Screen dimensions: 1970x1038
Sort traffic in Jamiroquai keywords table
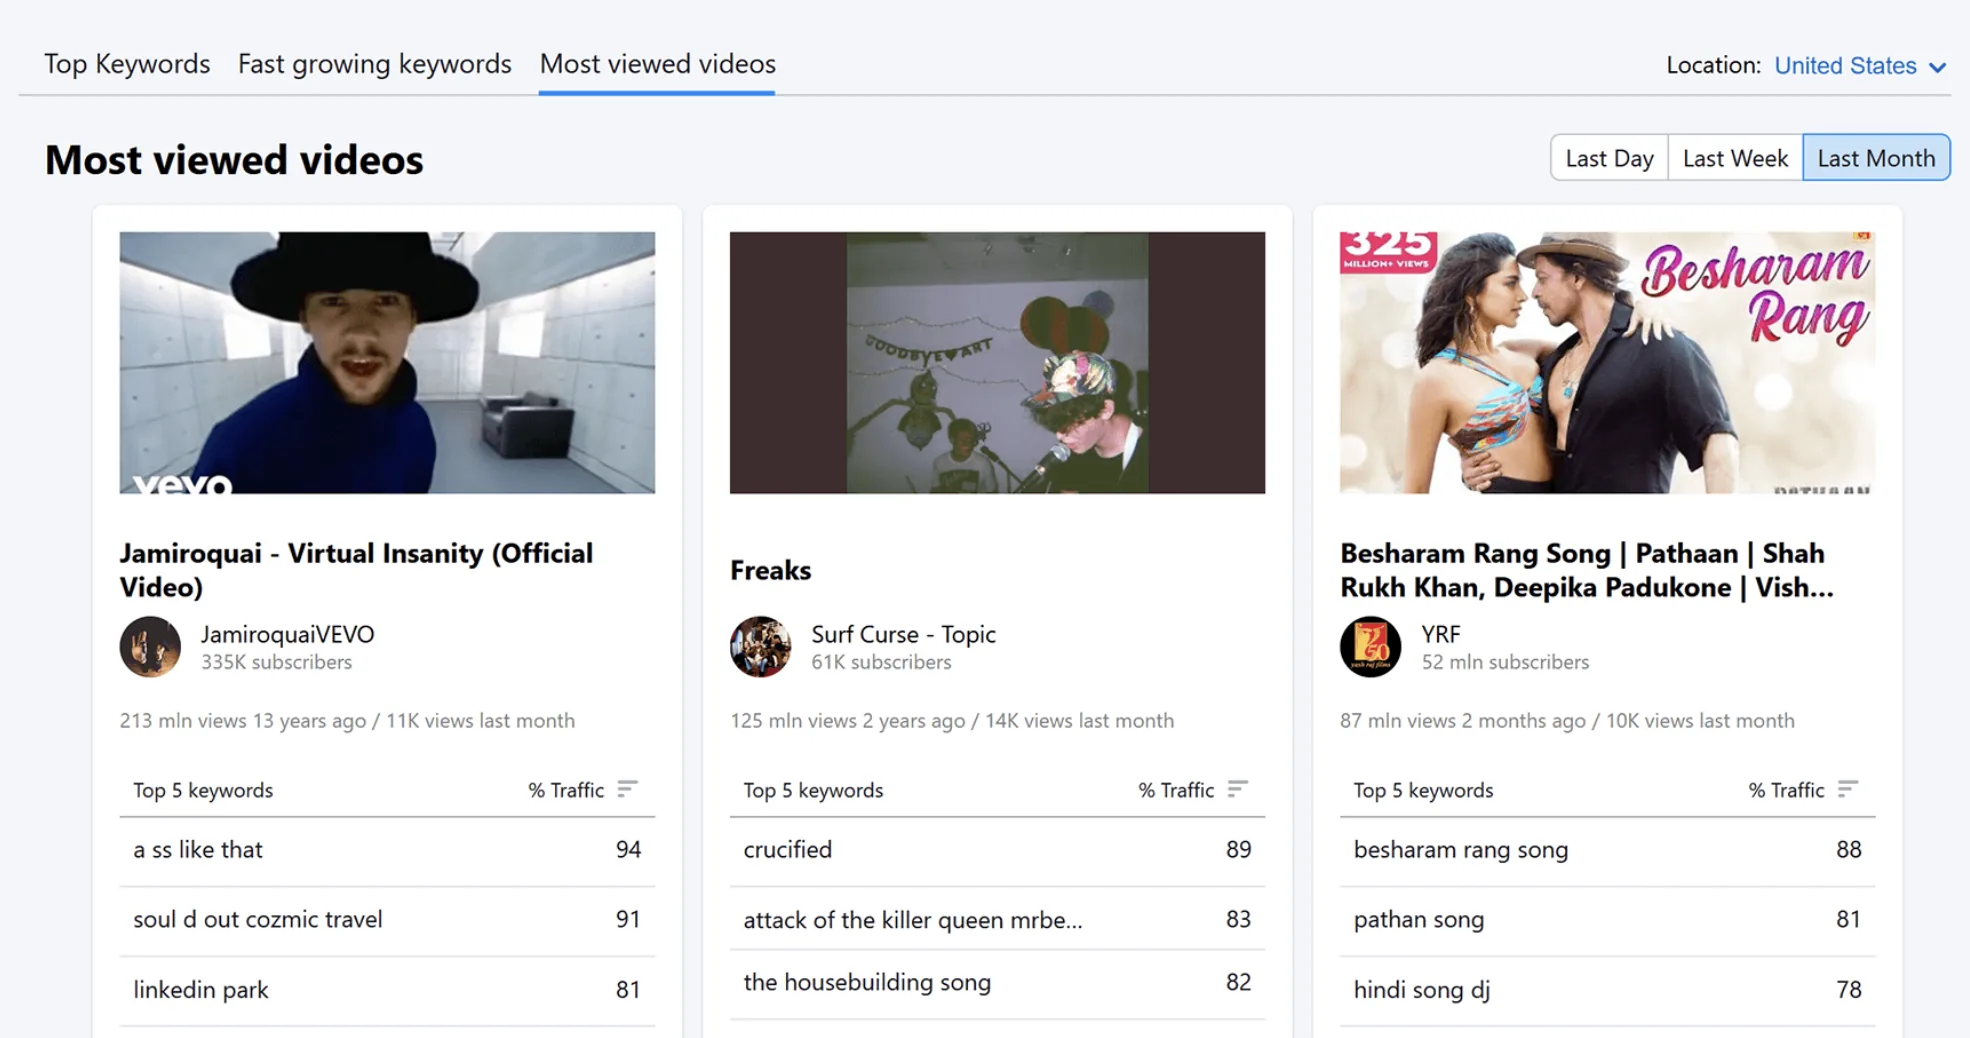pos(627,789)
